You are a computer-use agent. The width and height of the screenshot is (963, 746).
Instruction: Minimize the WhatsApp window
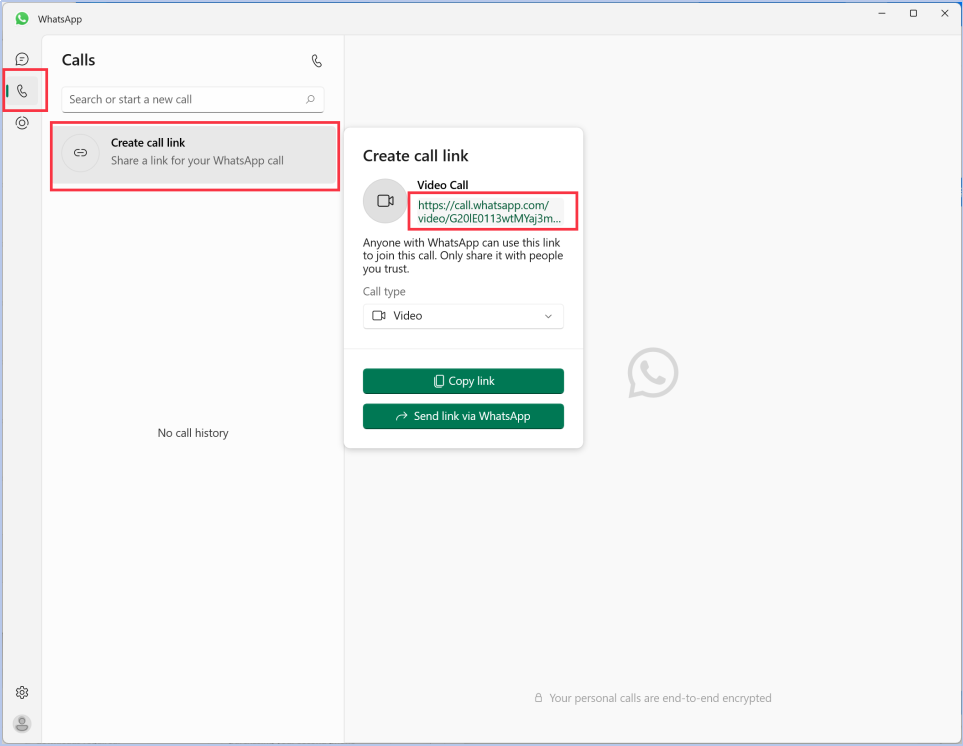click(882, 13)
